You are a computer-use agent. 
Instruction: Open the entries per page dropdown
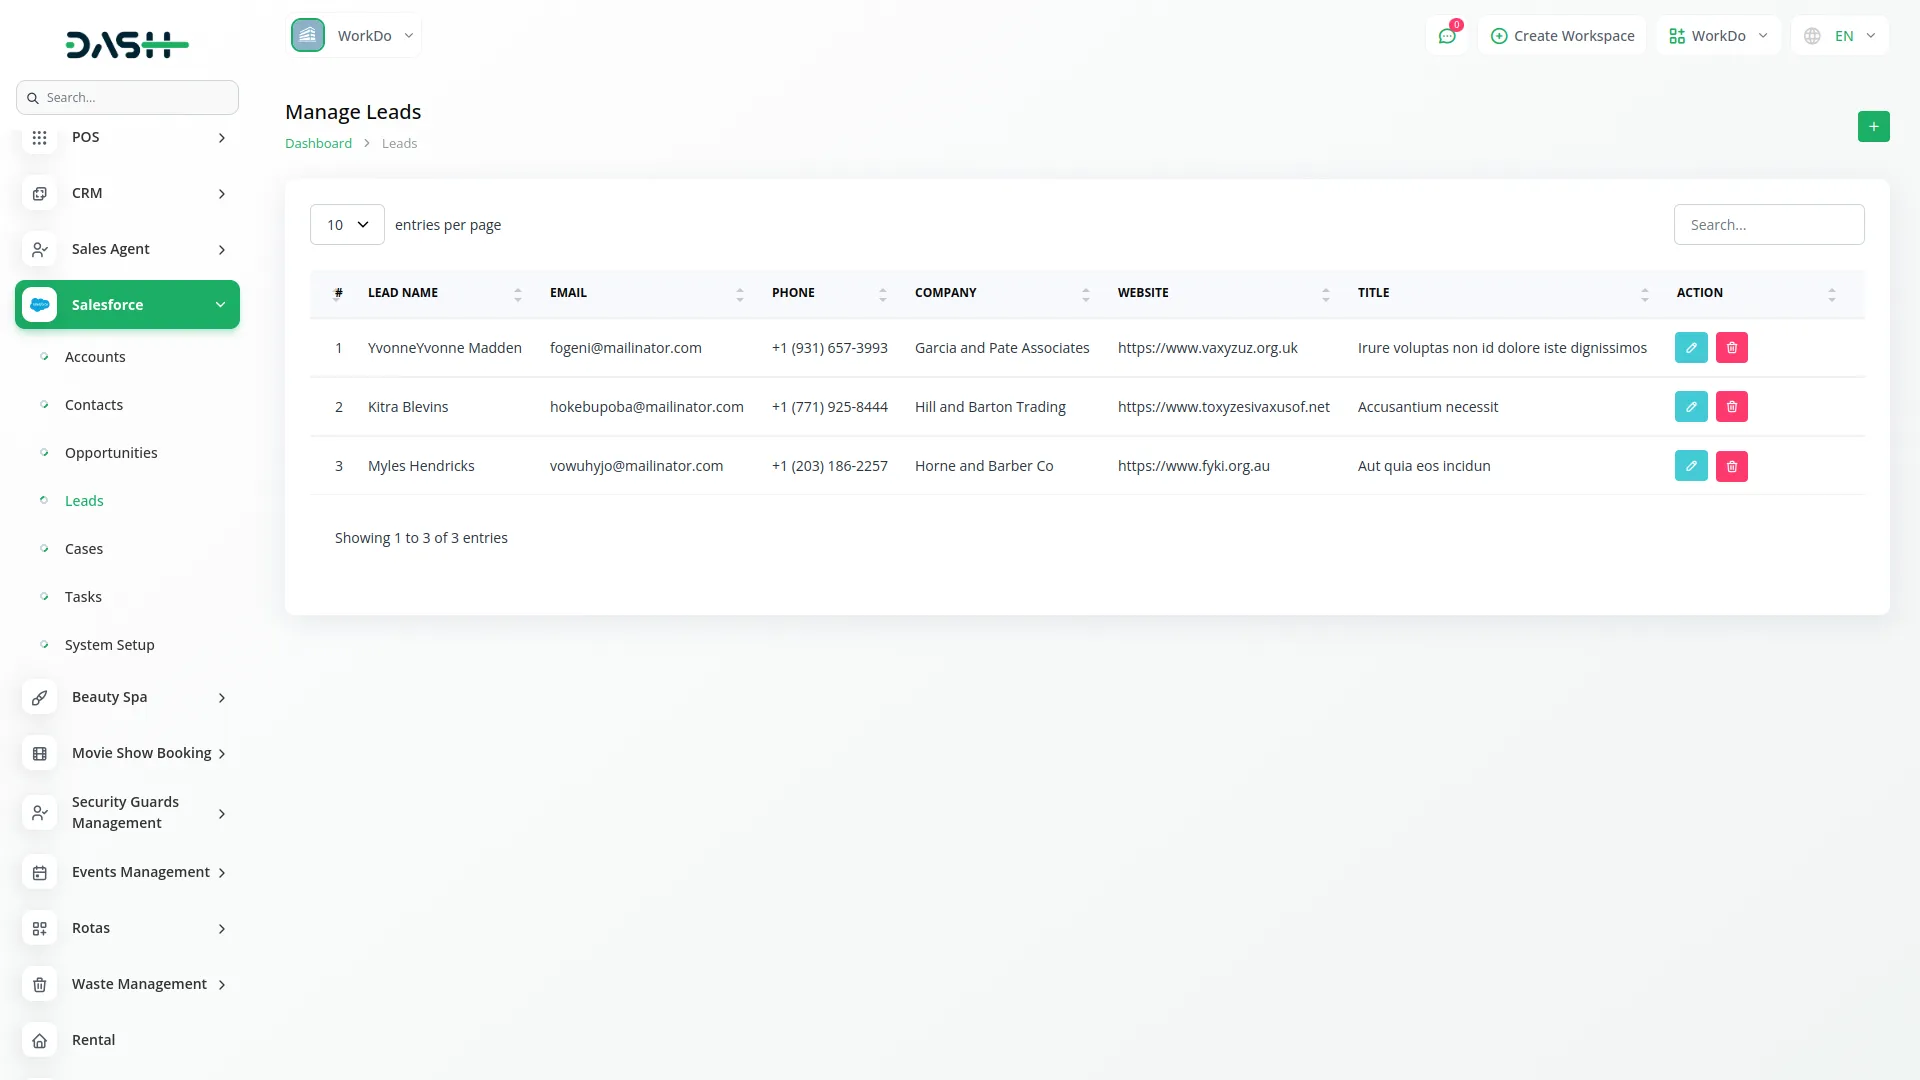coord(346,224)
